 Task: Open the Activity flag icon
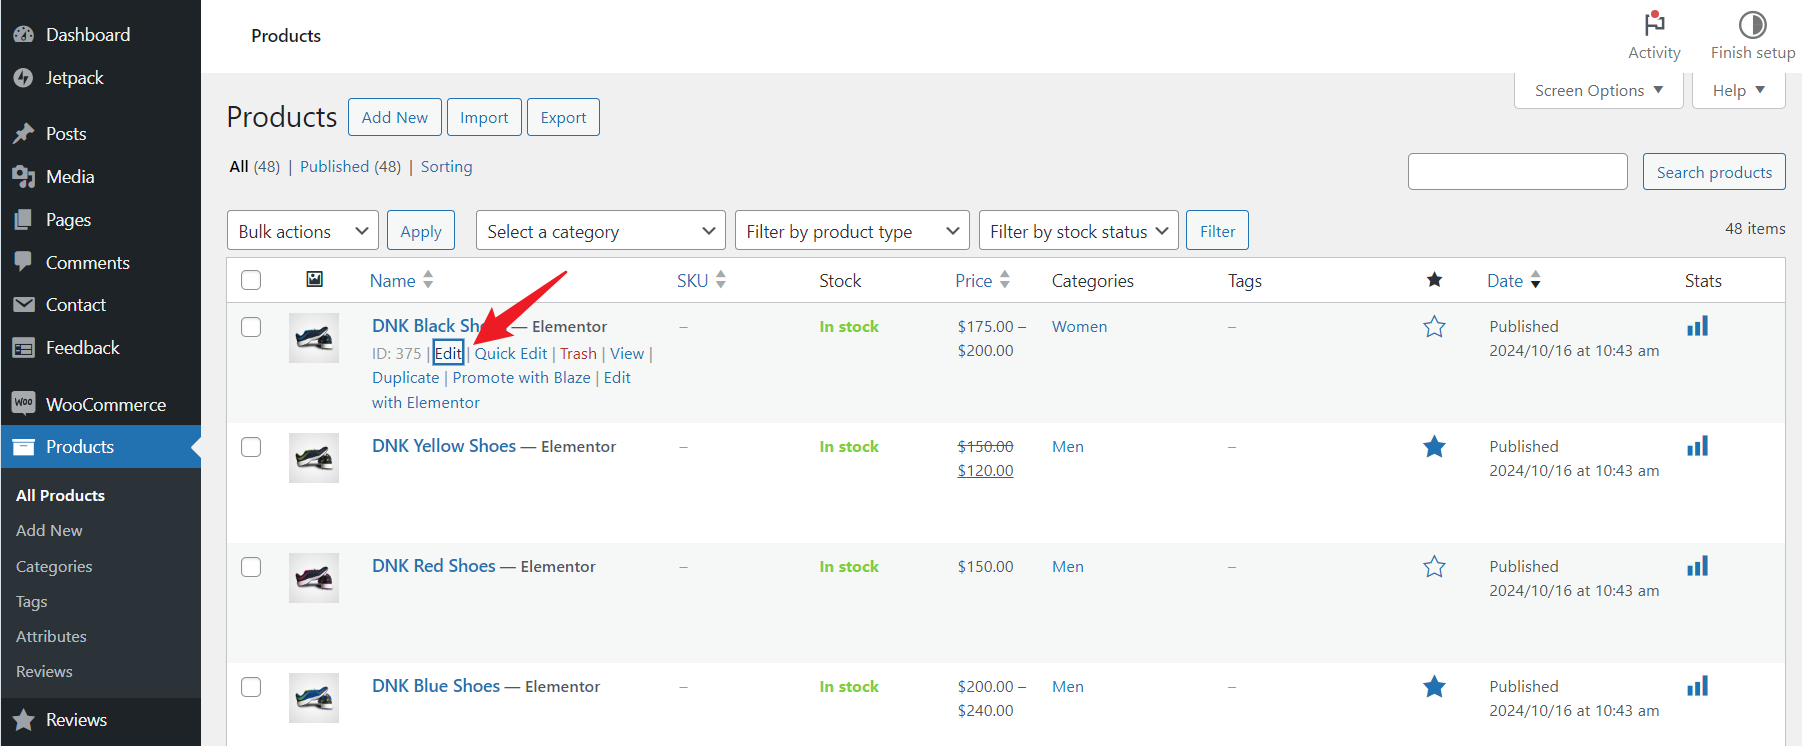coord(1654,24)
